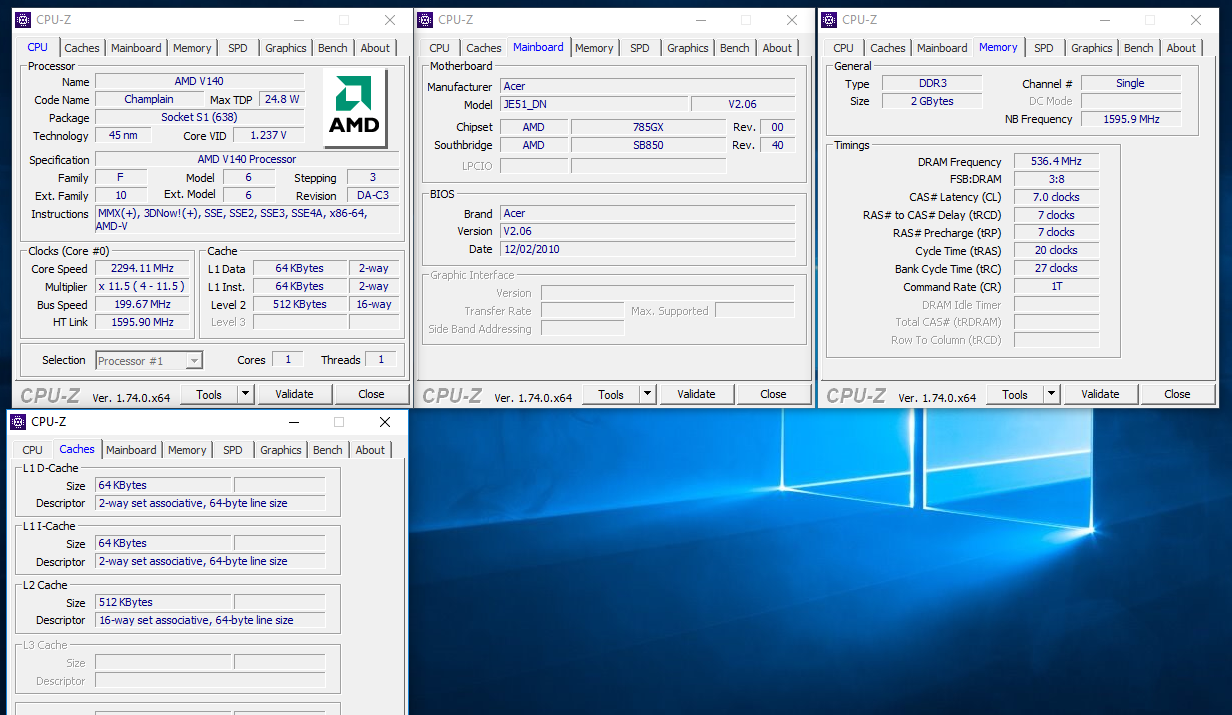Click the AMD logo in CPU window

[x=355, y=108]
